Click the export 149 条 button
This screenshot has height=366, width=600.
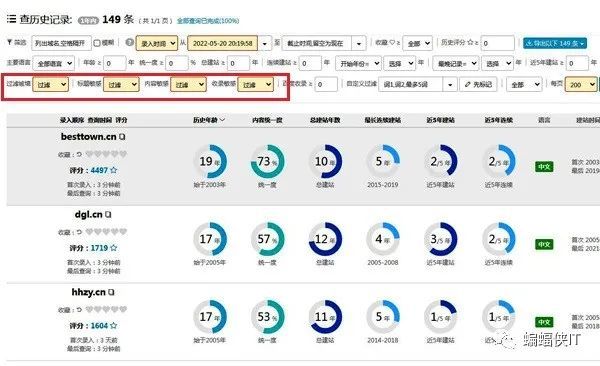coord(555,43)
